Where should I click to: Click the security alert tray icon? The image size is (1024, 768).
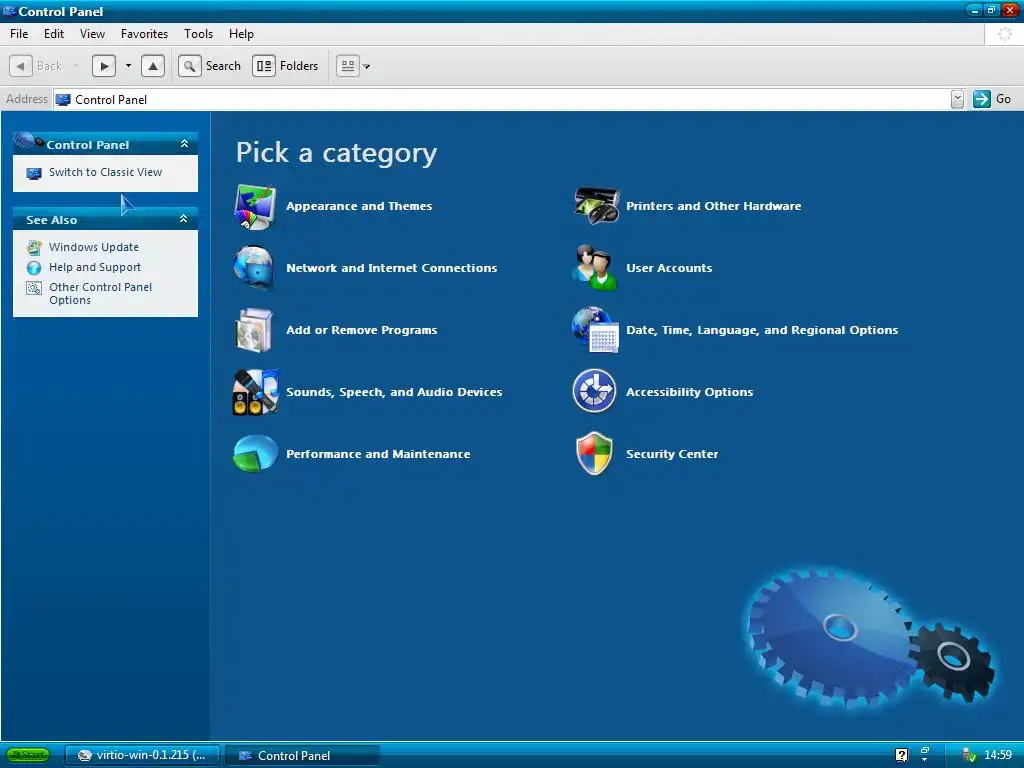coord(969,756)
